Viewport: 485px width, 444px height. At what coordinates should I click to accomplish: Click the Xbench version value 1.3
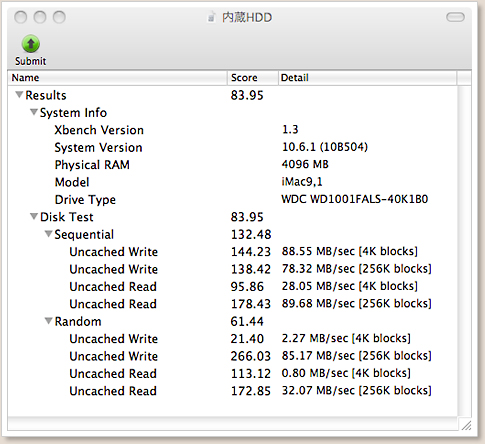point(290,129)
